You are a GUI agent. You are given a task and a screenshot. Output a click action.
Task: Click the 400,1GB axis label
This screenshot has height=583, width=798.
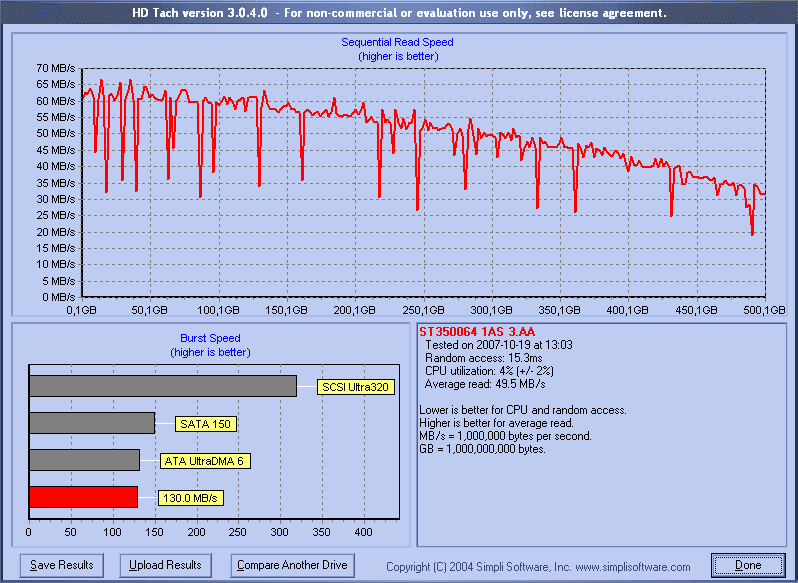[x=628, y=310]
